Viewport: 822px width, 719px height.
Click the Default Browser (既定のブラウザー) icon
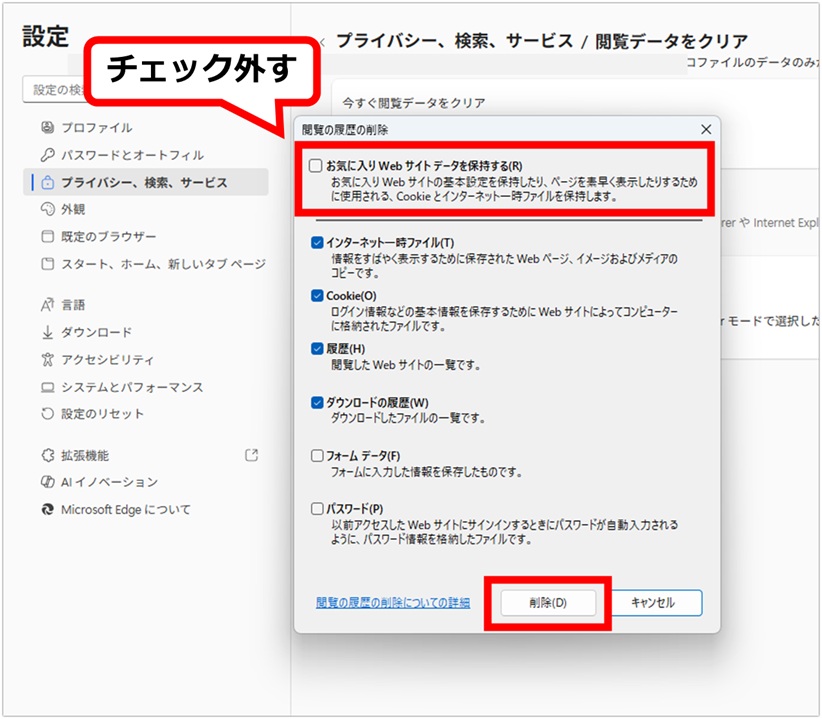click(x=47, y=237)
